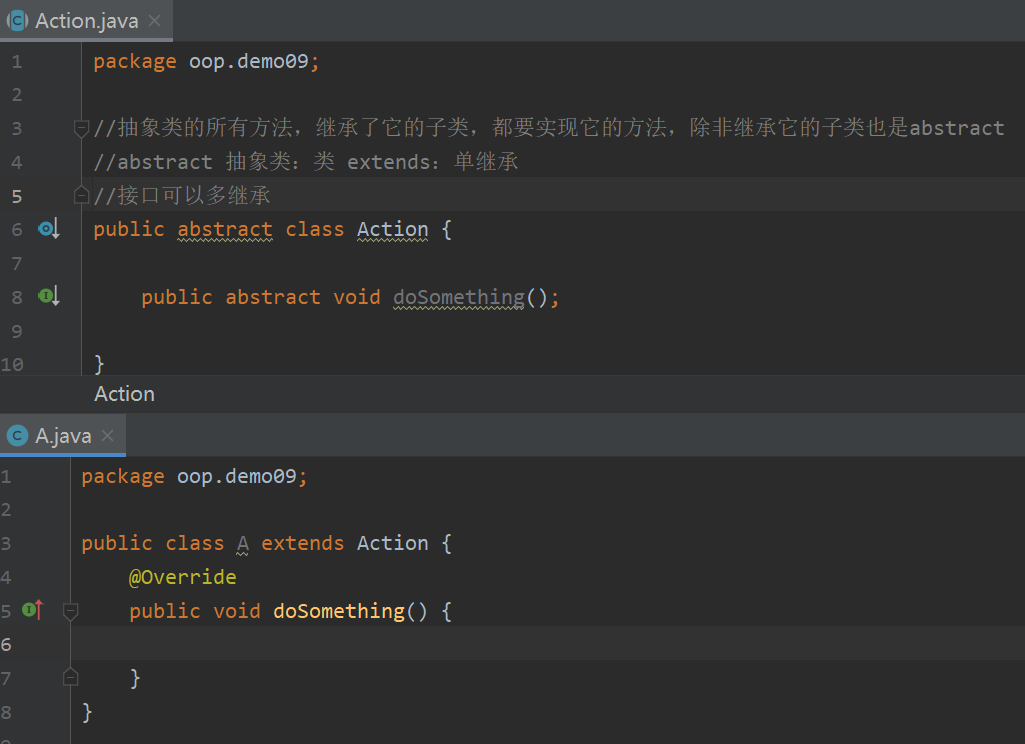
Task: Click the class name A in its declaration
Action: click(243, 543)
